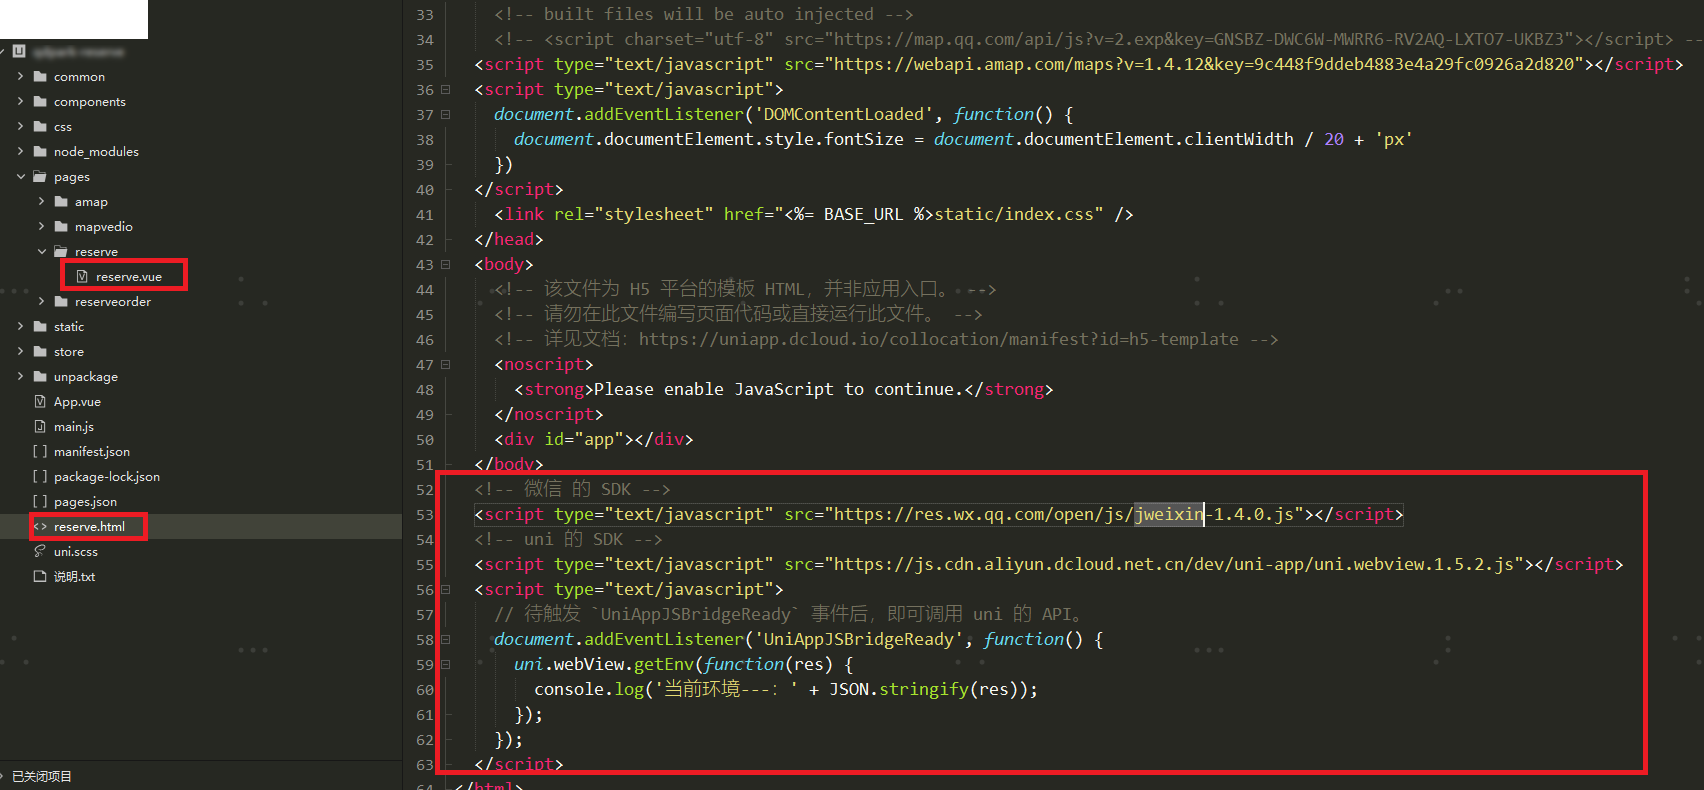The height and width of the screenshot is (790, 1704).
Task: Select reserve.html in the project tree
Action: point(89,527)
